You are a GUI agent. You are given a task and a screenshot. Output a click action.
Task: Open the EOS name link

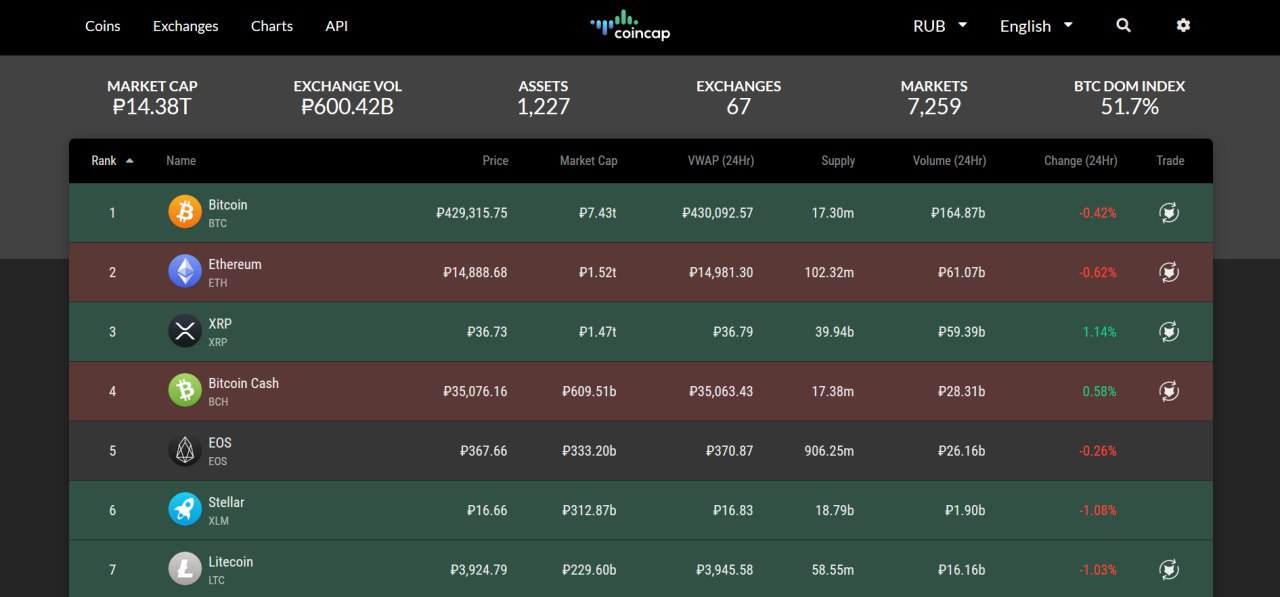[220, 442]
